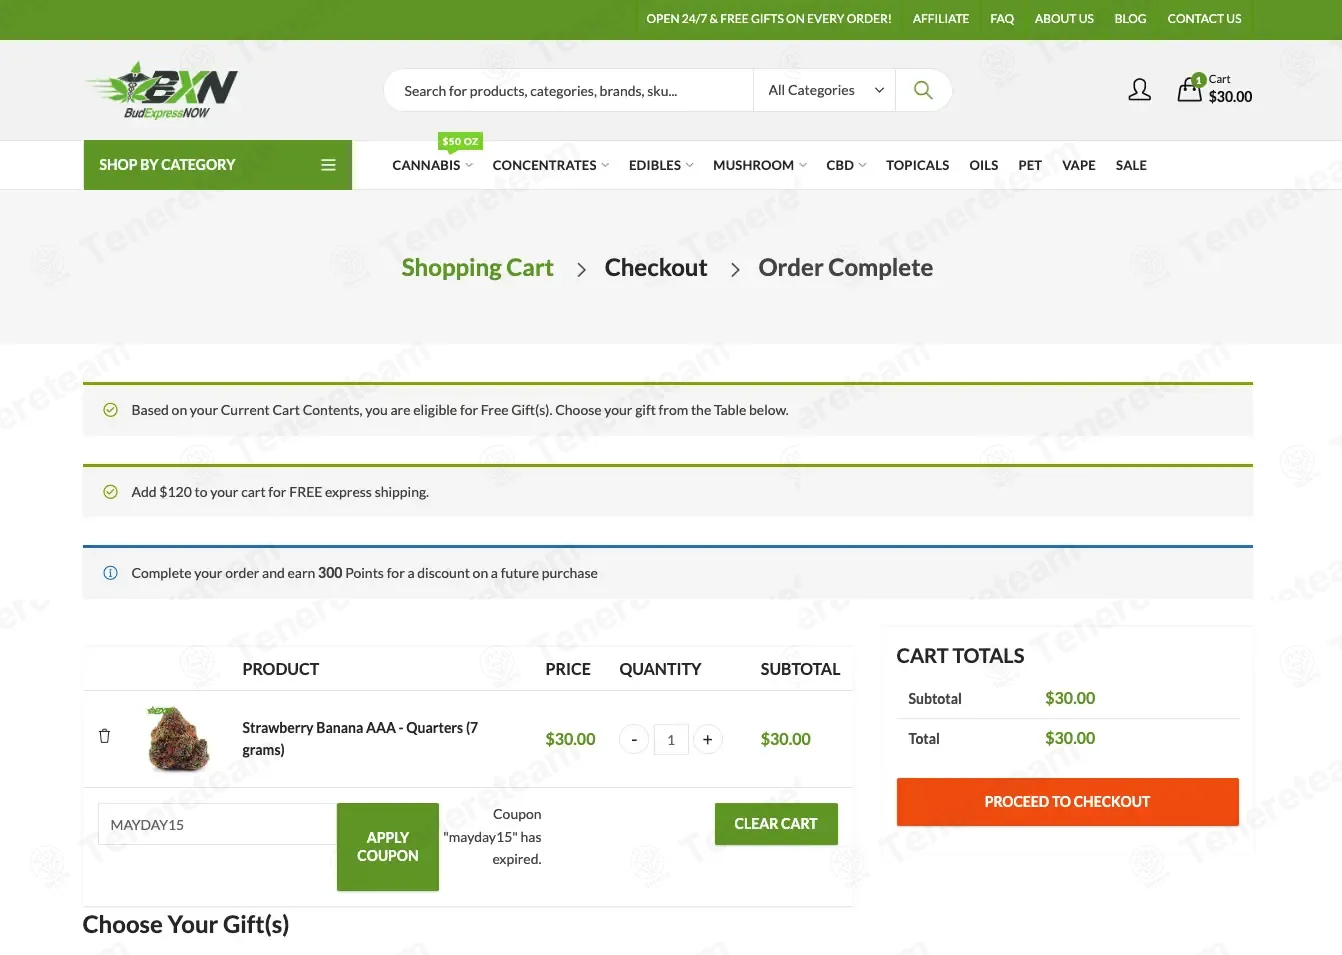Viewport: 1342px width, 955px height.
Task: Click the Shopping Cart breadcrumb step
Action: [x=477, y=268]
